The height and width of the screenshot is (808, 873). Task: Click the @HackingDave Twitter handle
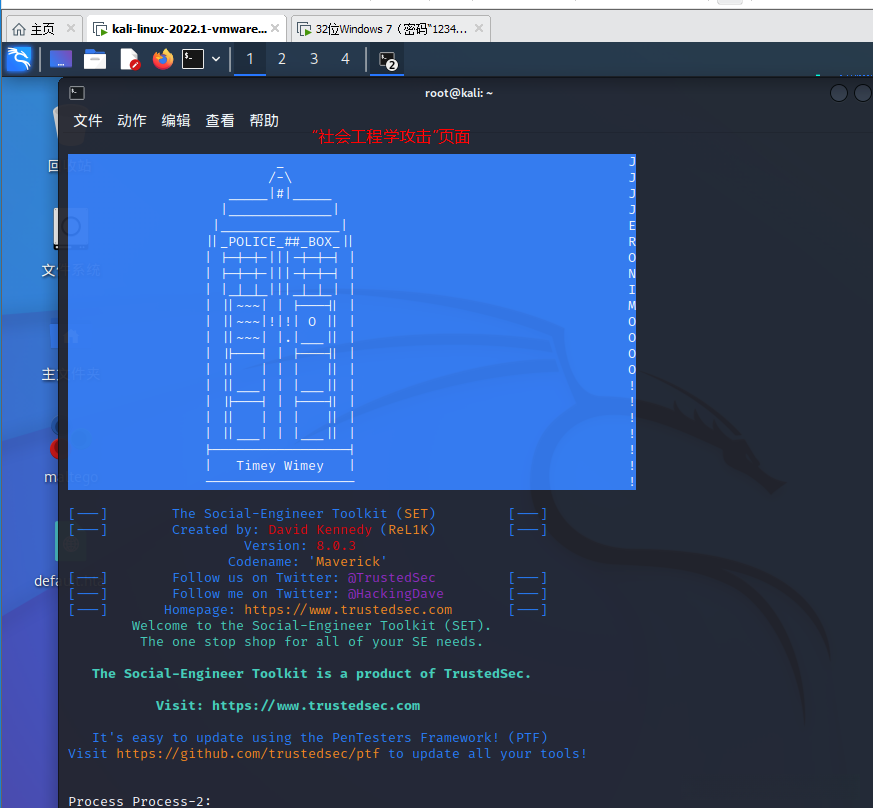(395, 594)
